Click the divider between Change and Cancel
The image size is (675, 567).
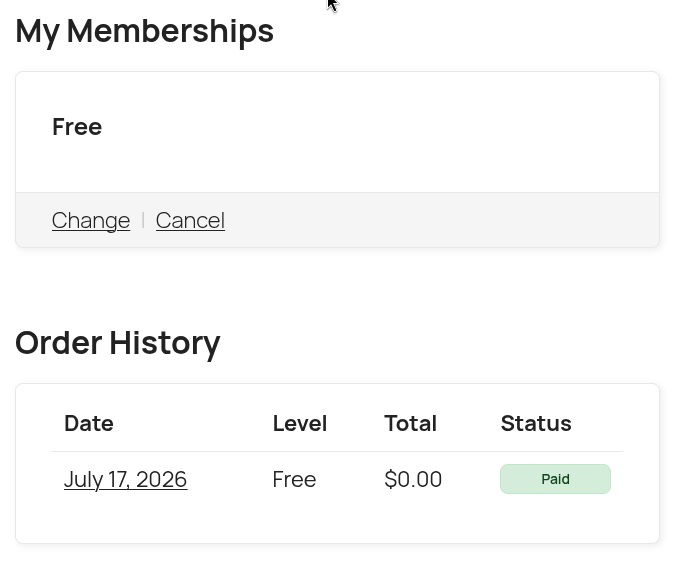coord(143,220)
